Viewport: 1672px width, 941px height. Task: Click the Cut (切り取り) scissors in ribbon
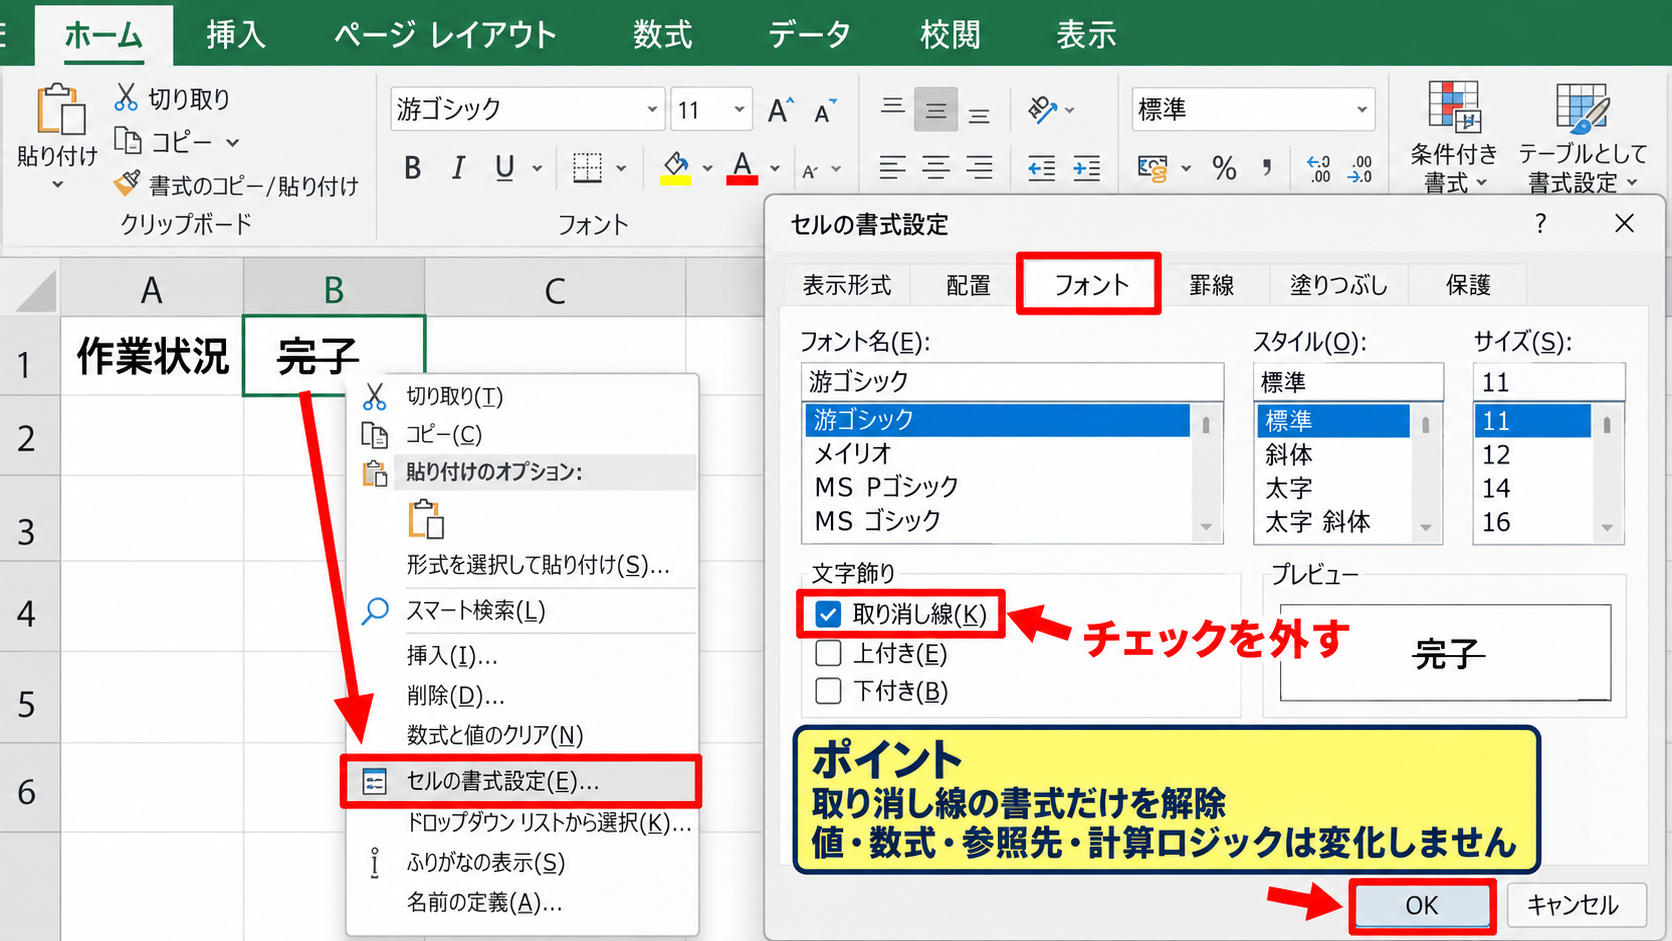126,97
